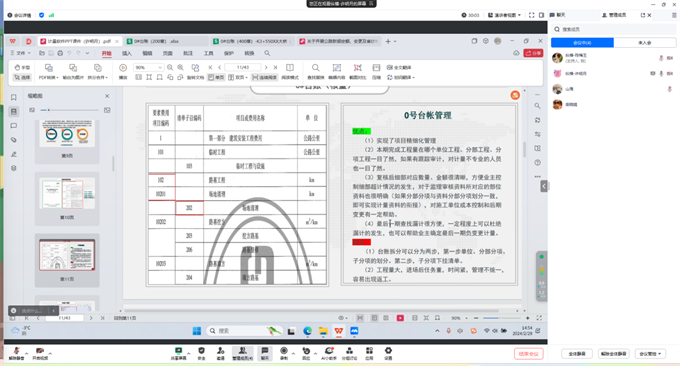Image resolution: width=680 pixels, height=366 pixels.
Task: Open thumbnail panel icon in left sidebar
Action: pos(13,111)
